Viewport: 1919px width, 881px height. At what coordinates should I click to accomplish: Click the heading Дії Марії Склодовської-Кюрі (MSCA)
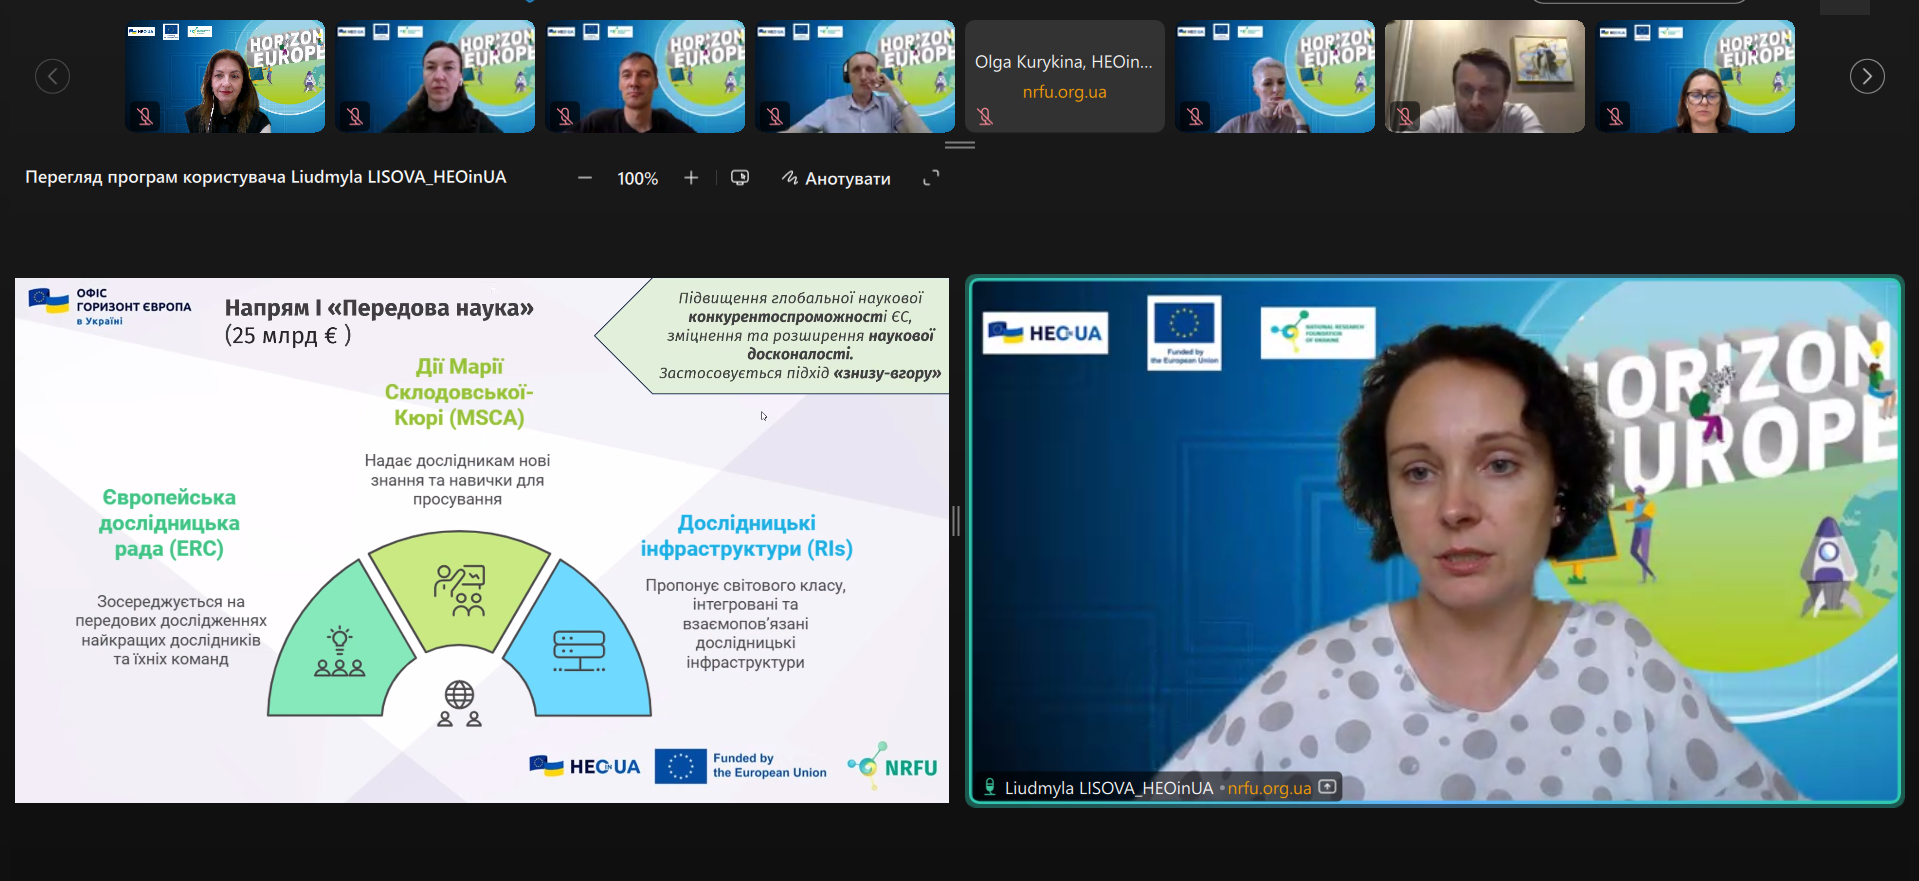tap(459, 392)
